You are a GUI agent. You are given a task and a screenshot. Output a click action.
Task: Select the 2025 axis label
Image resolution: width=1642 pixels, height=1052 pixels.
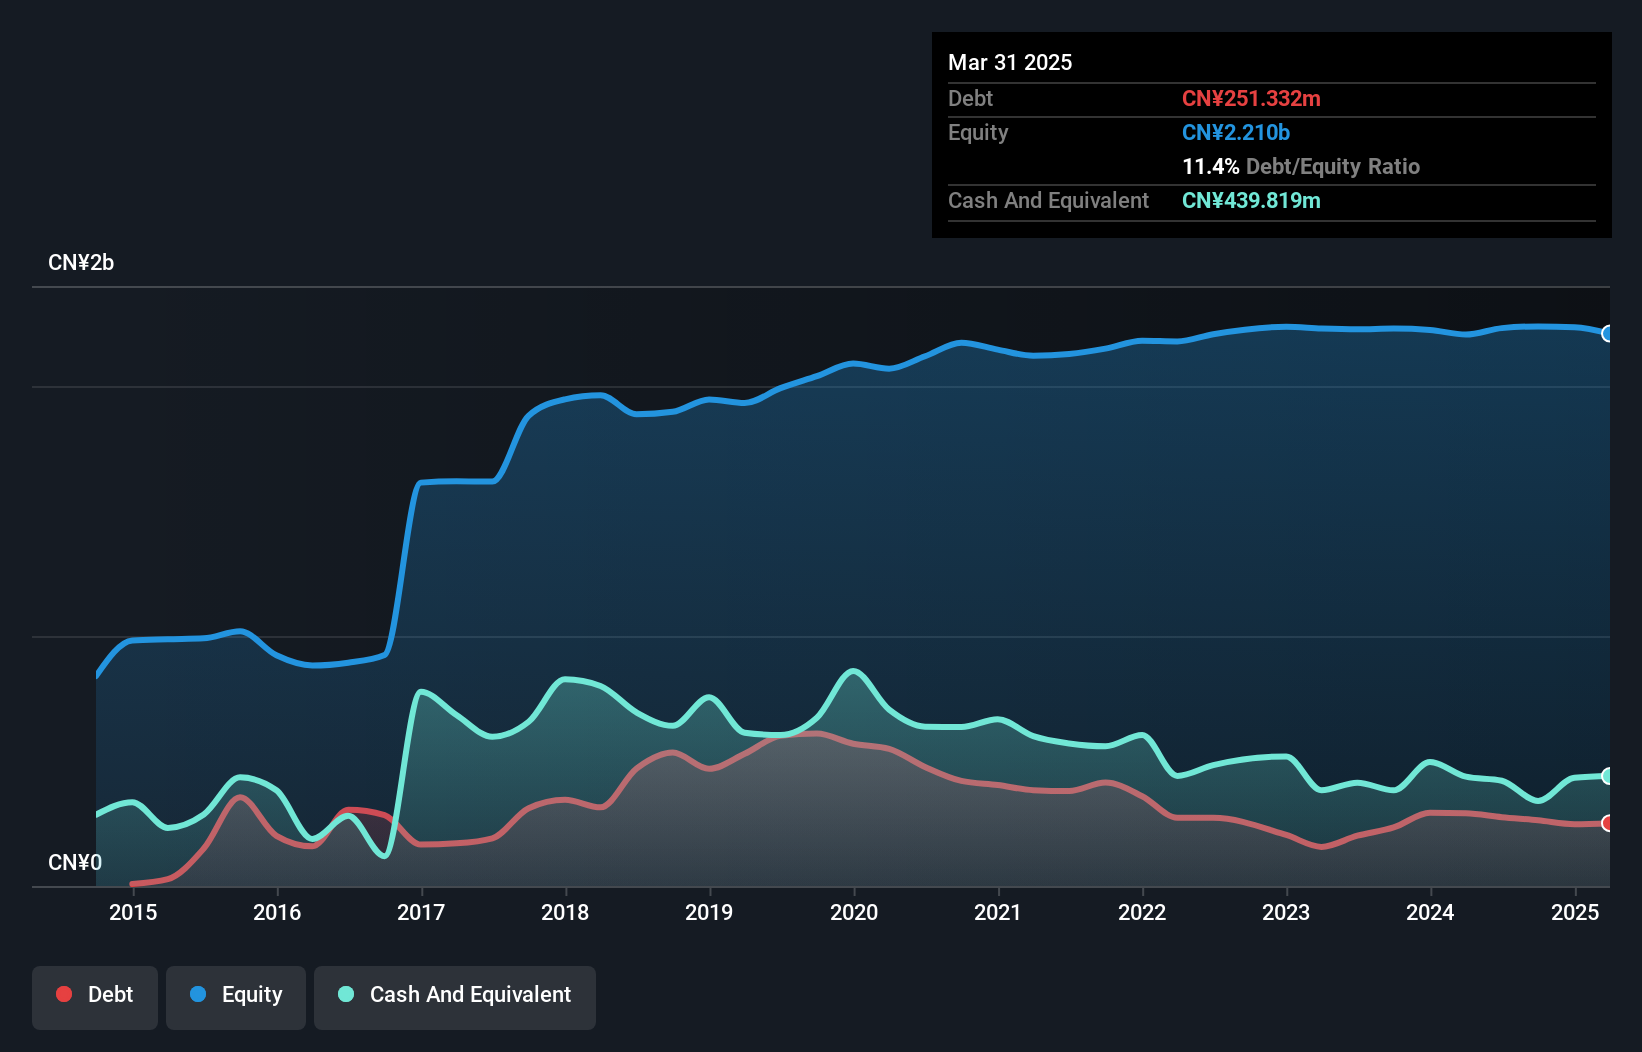tap(1575, 912)
